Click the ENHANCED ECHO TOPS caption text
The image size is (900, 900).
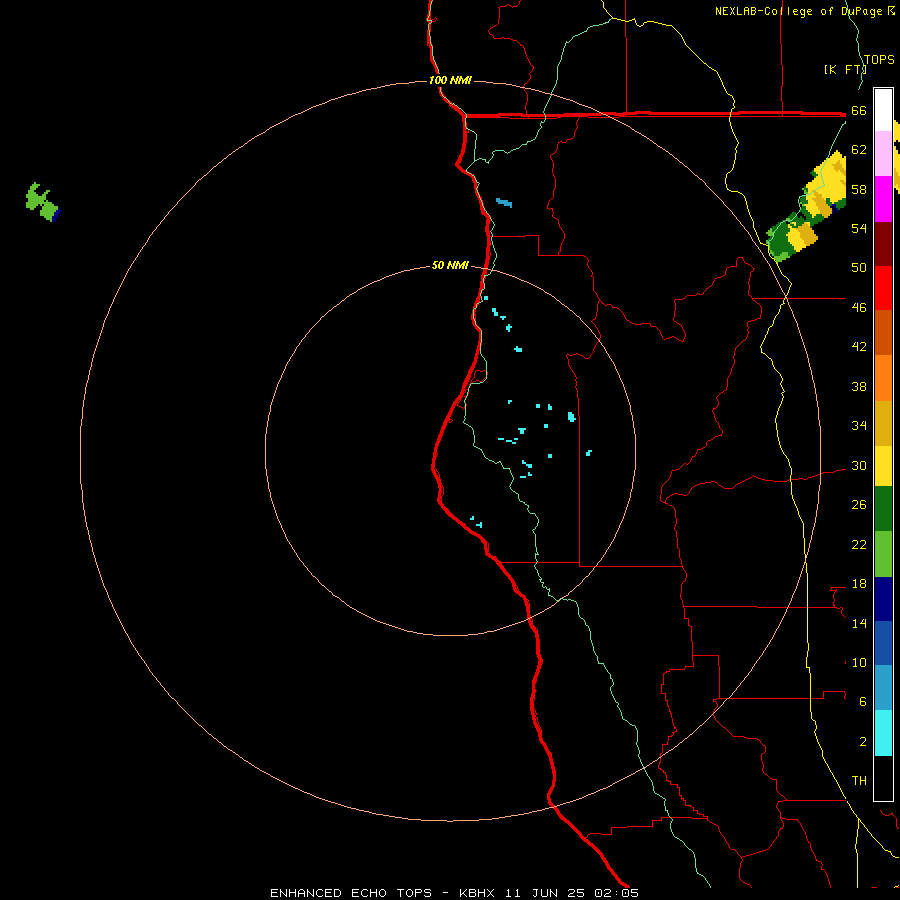tap(351, 893)
